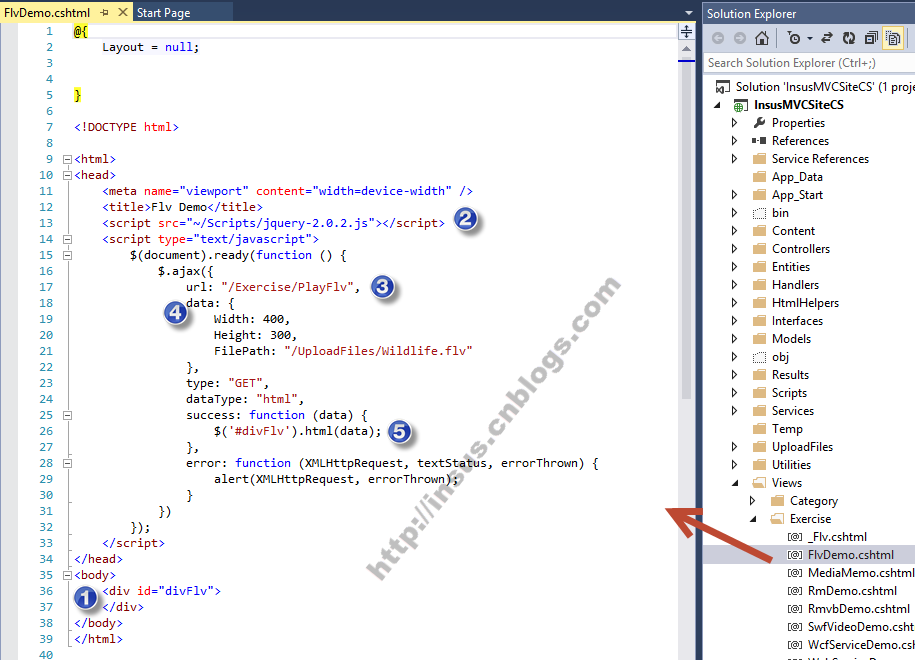Click the Temp folder icon

759,429
